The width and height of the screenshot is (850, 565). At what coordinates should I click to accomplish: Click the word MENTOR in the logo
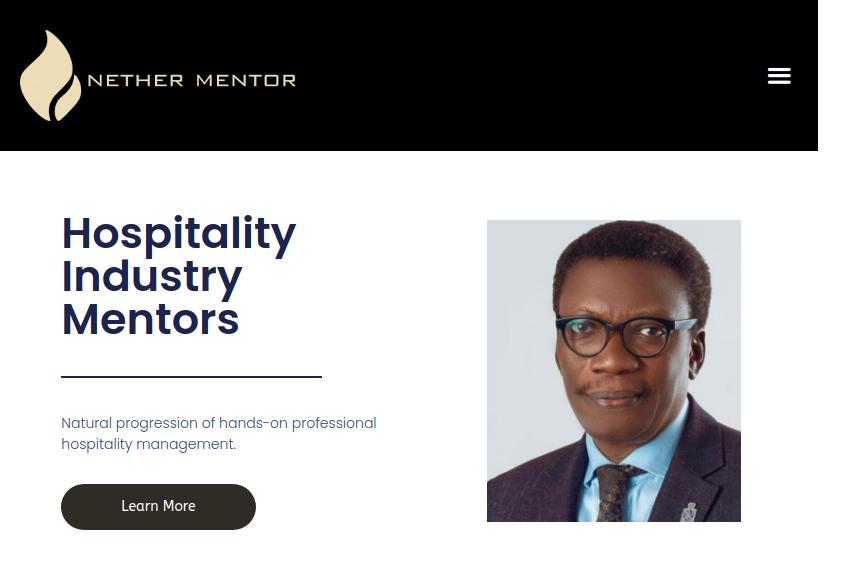[246, 80]
